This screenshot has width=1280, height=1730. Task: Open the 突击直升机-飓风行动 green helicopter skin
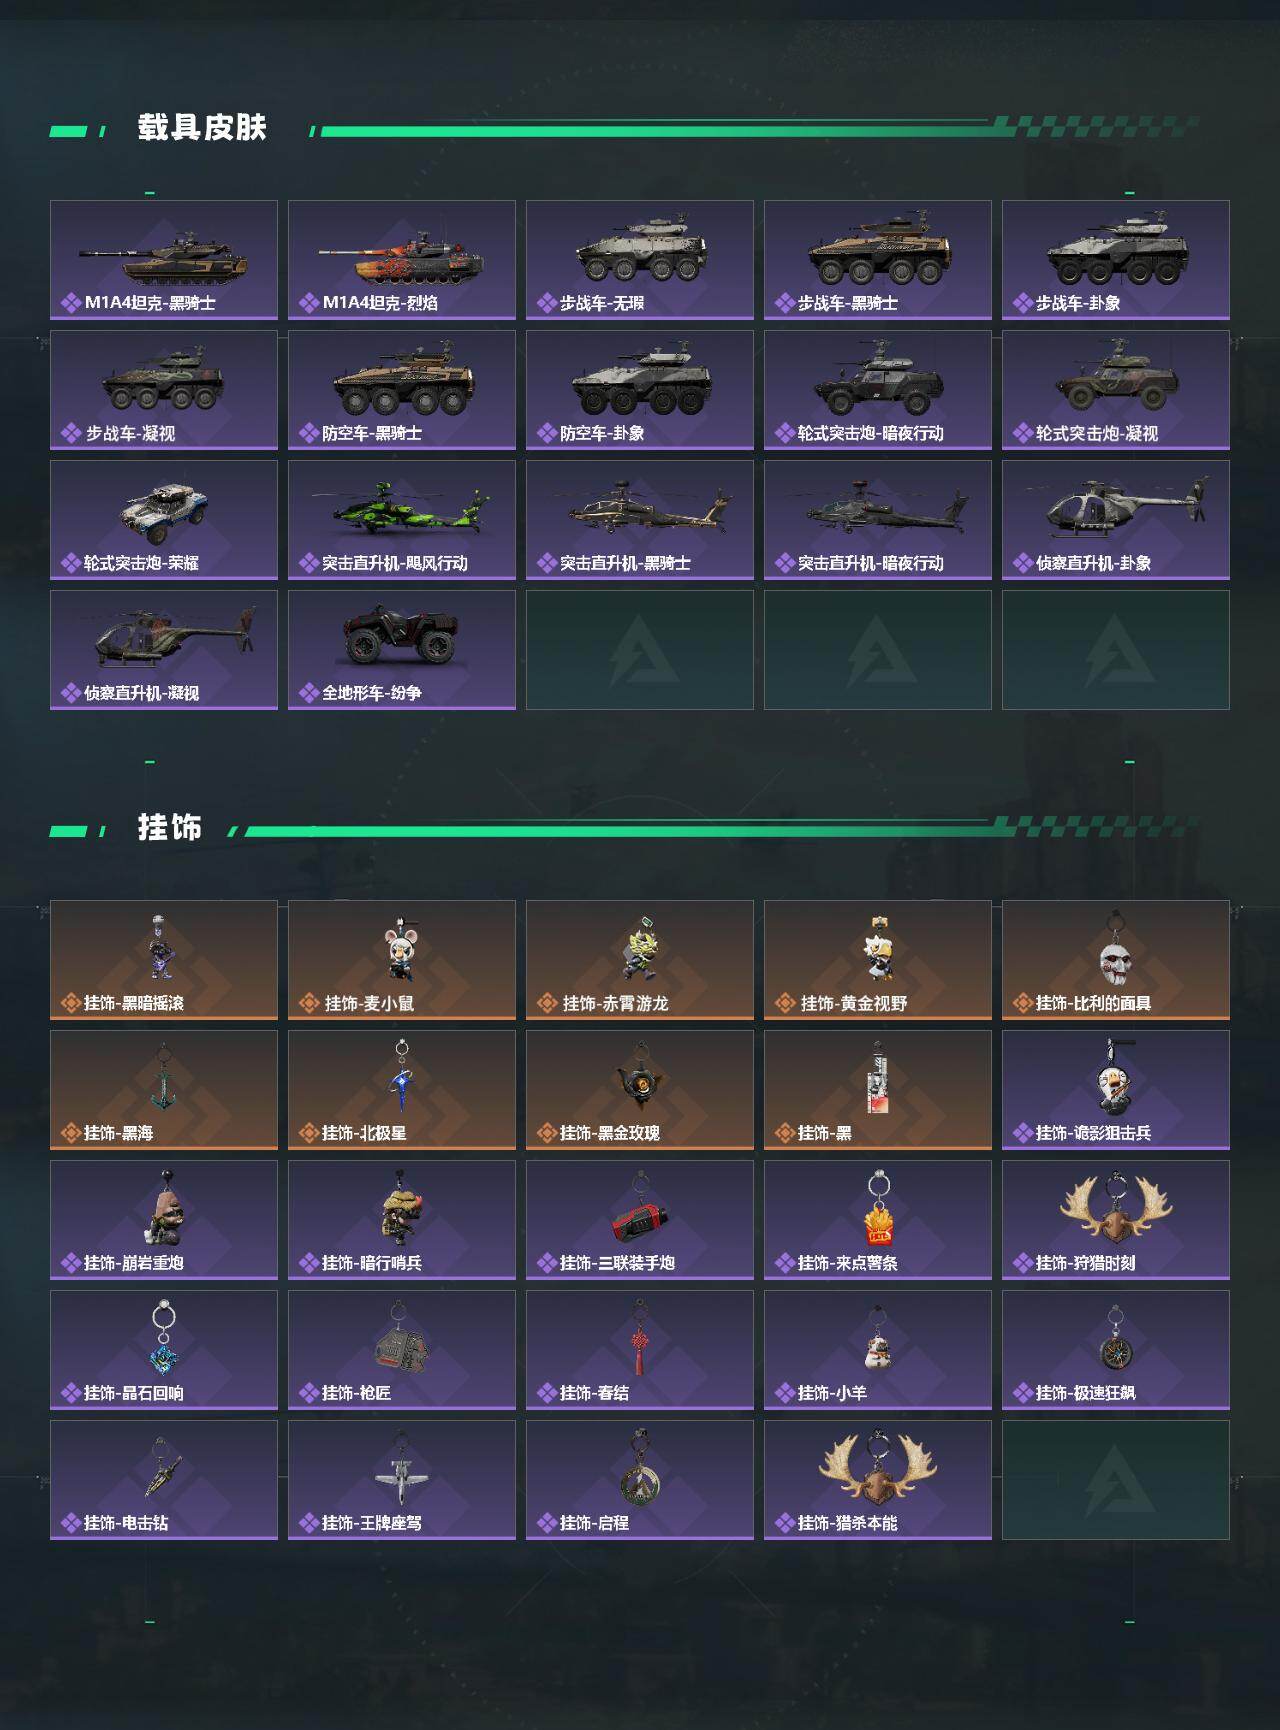(x=402, y=520)
